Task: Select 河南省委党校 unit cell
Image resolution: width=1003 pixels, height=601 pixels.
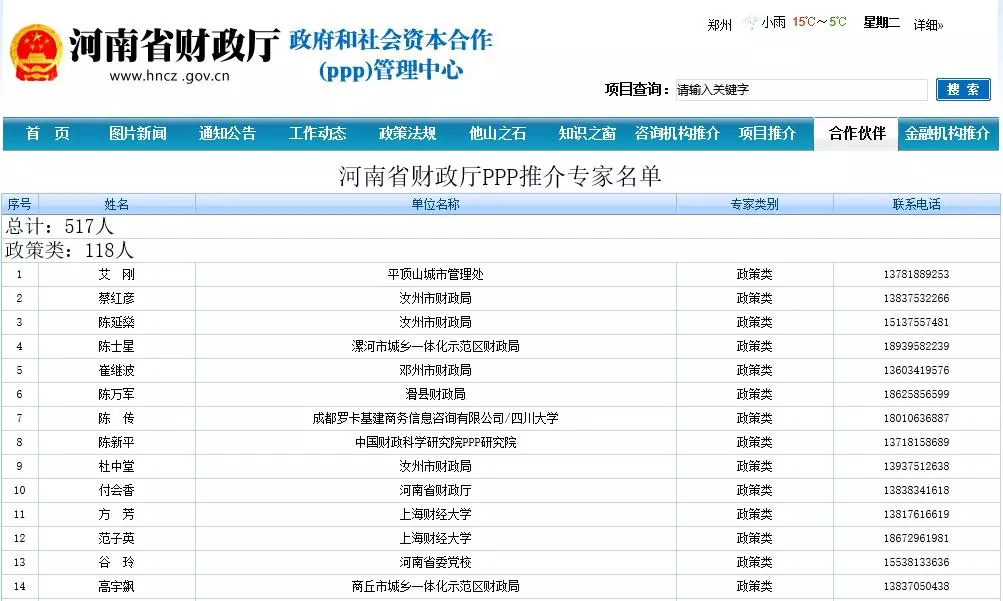Action: click(x=436, y=562)
